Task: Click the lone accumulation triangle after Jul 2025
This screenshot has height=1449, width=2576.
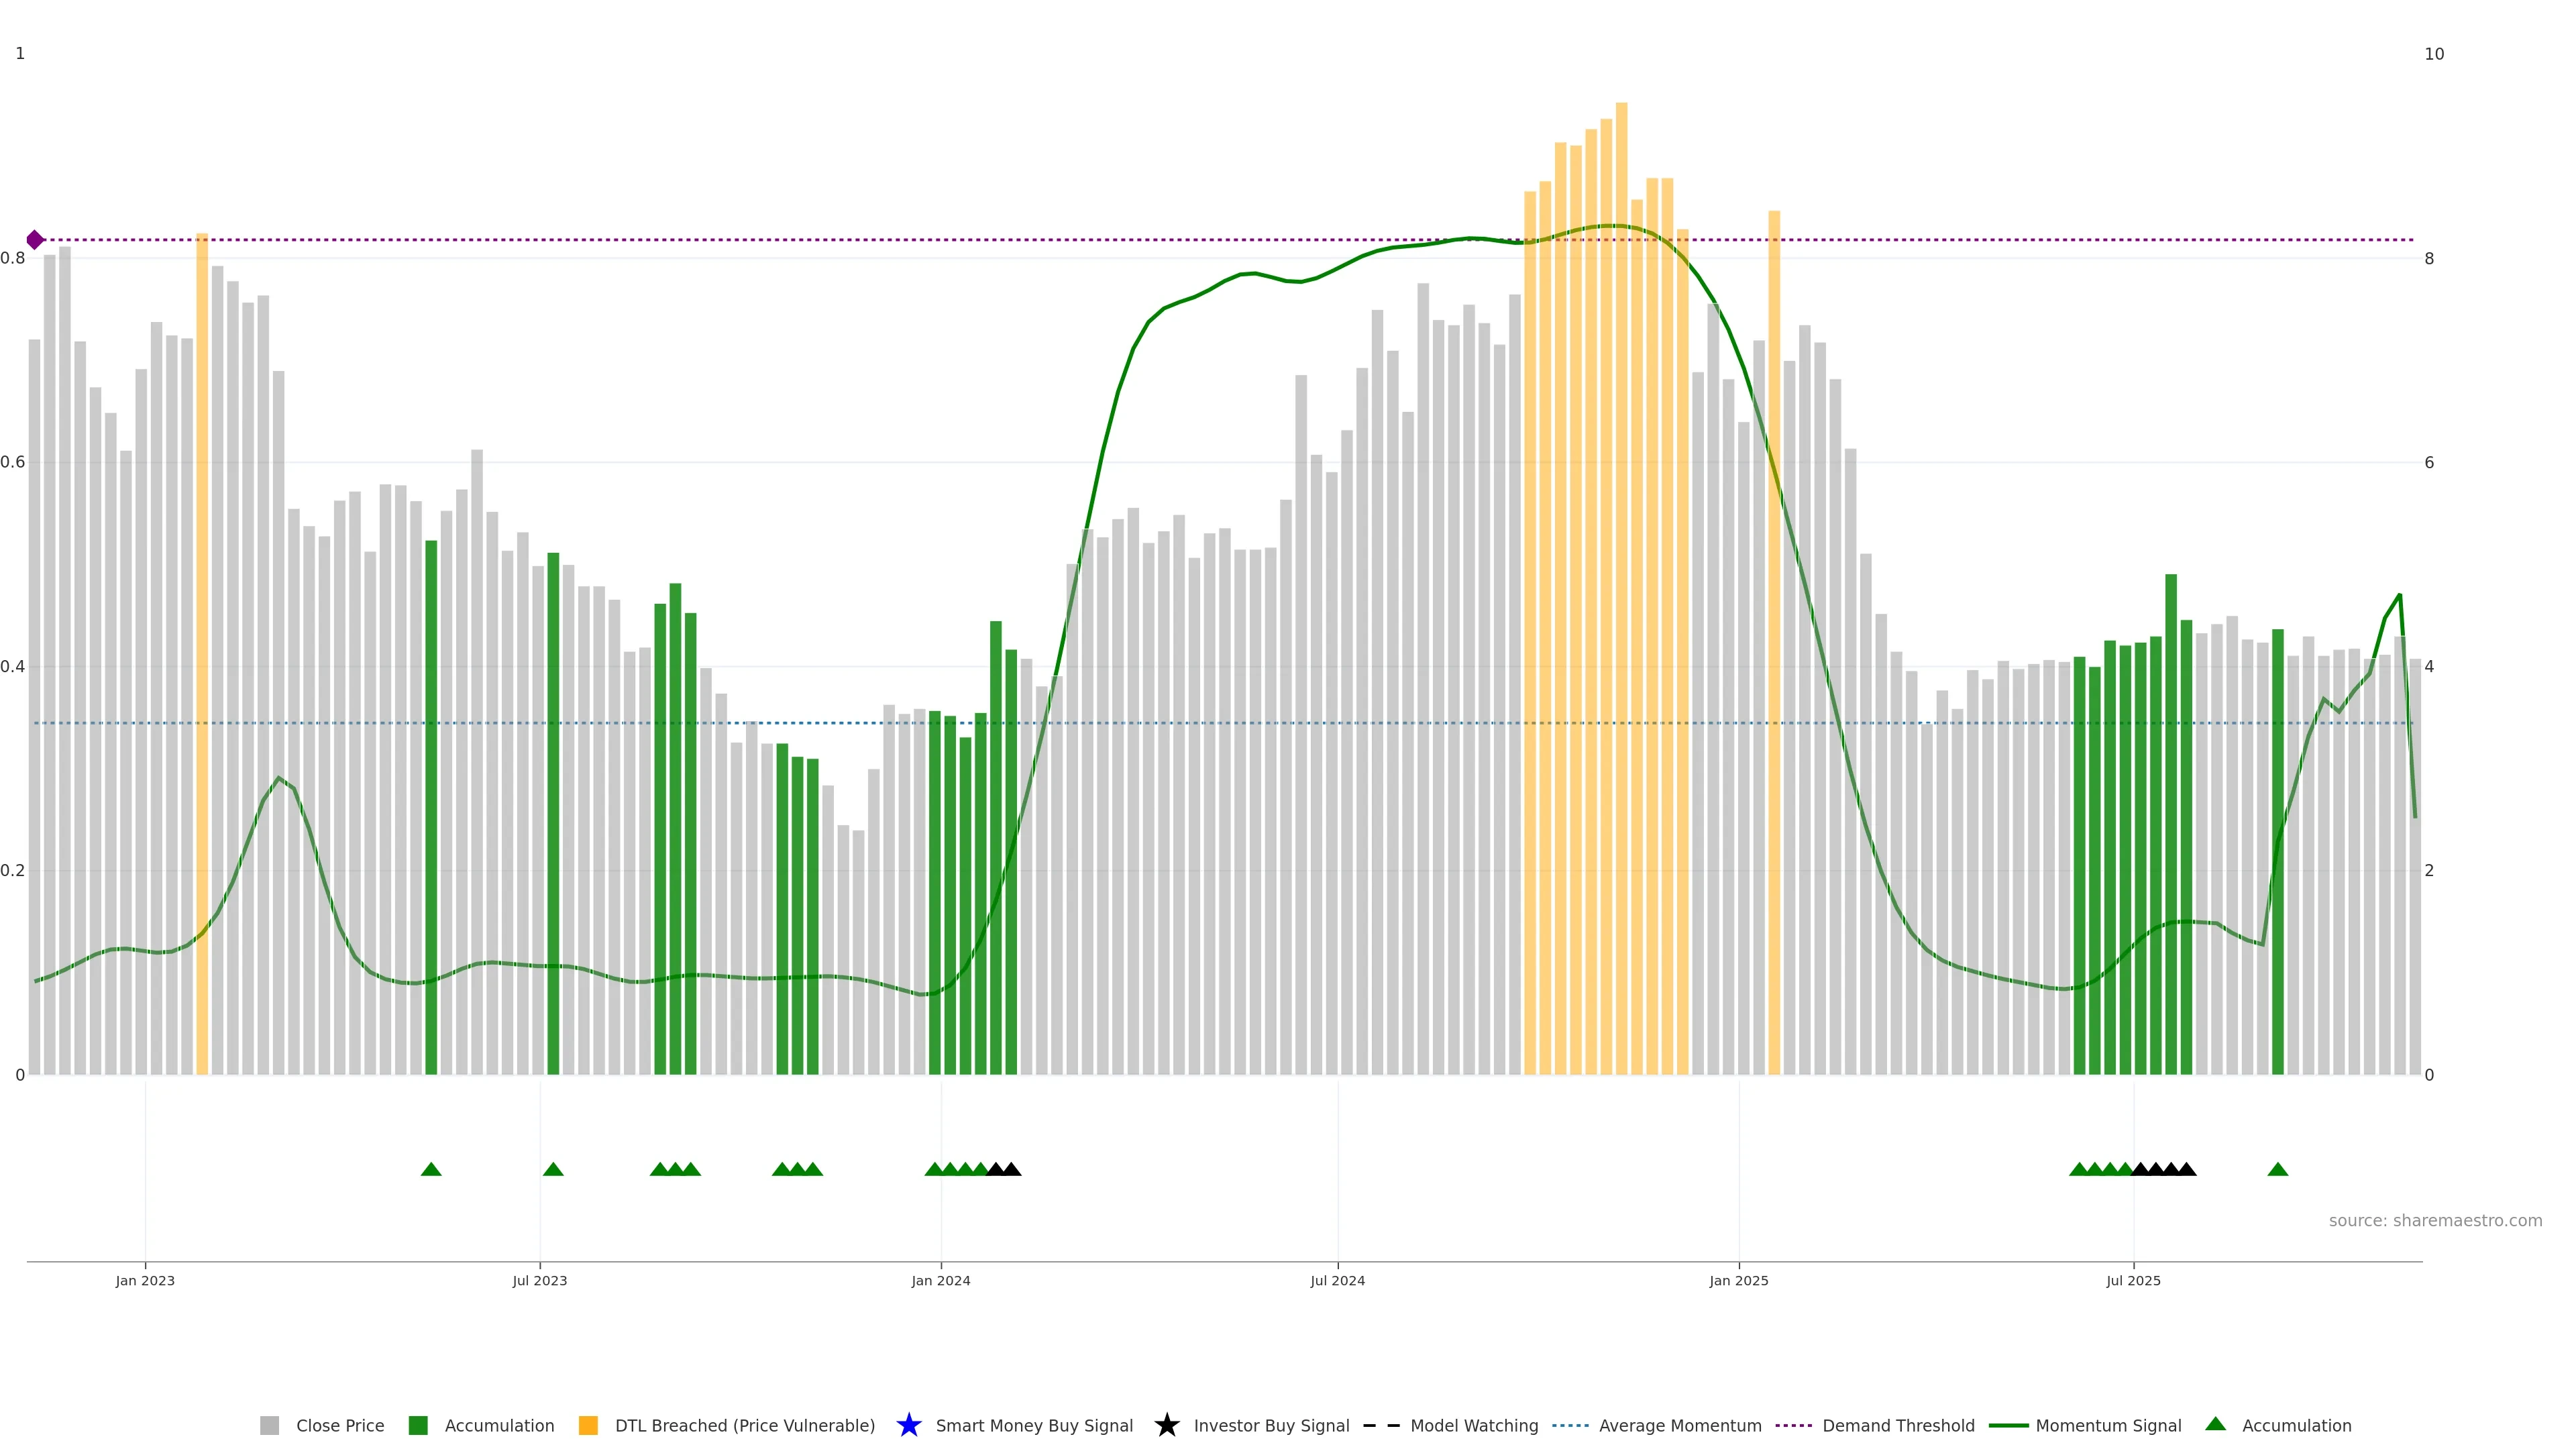Action: pyautogui.click(x=2277, y=1169)
